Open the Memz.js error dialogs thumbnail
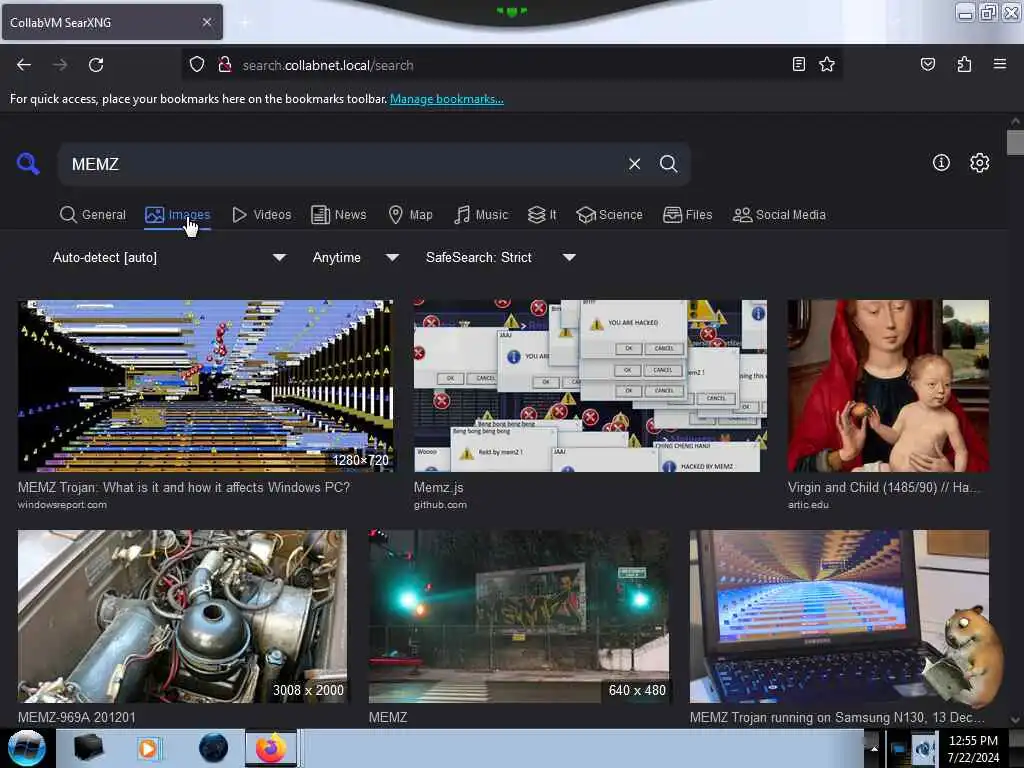 click(x=590, y=386)
